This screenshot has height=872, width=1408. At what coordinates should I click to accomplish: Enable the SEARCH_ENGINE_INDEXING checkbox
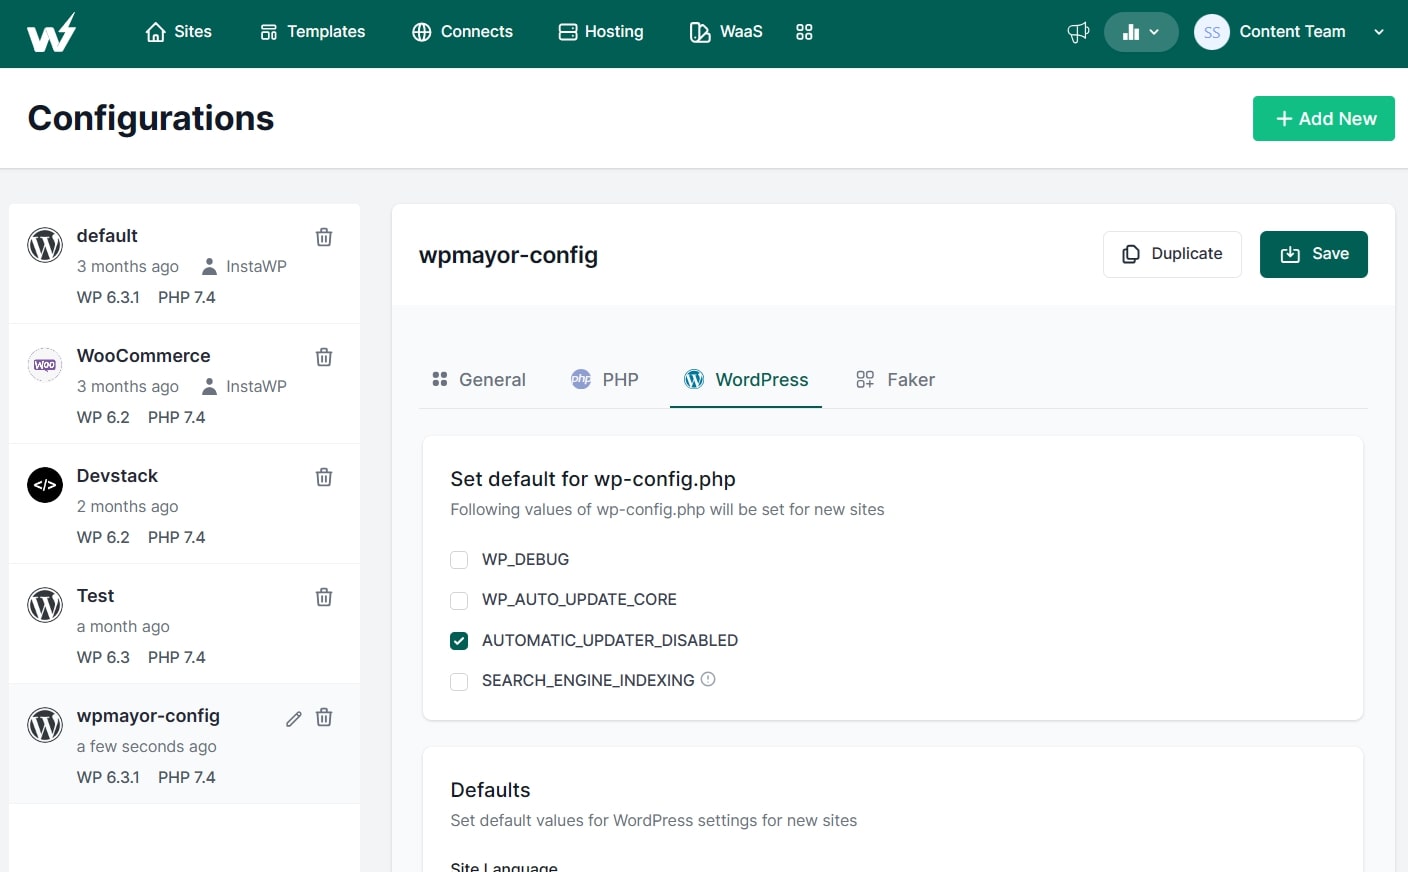(459, 681)
